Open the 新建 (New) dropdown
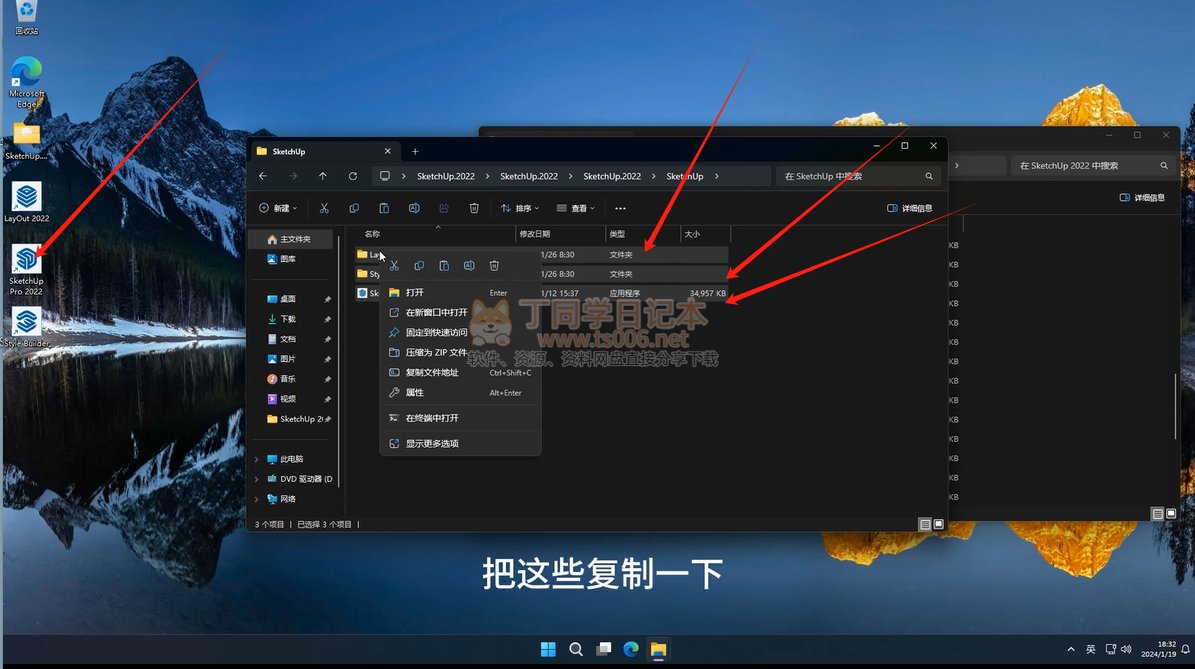 pyautogui.click(x=278, y=208)
